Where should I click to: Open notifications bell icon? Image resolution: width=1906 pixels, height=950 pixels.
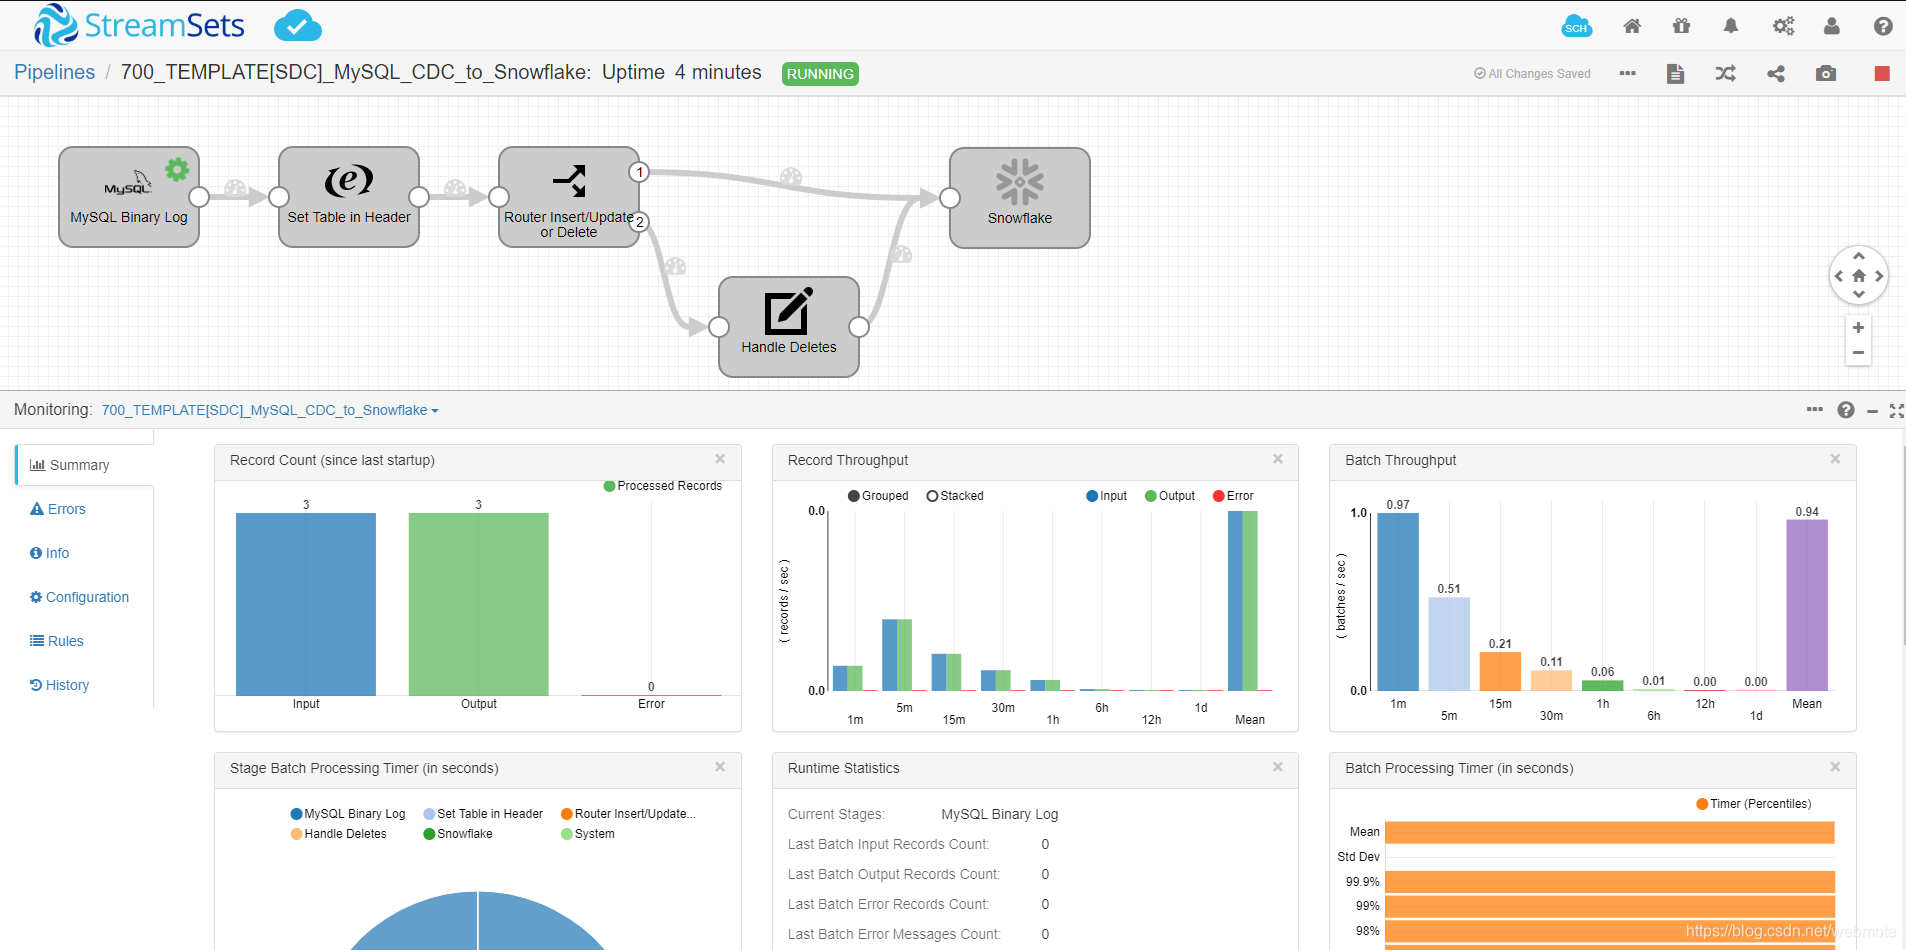pyautogui.click(x=1731, y=26)
